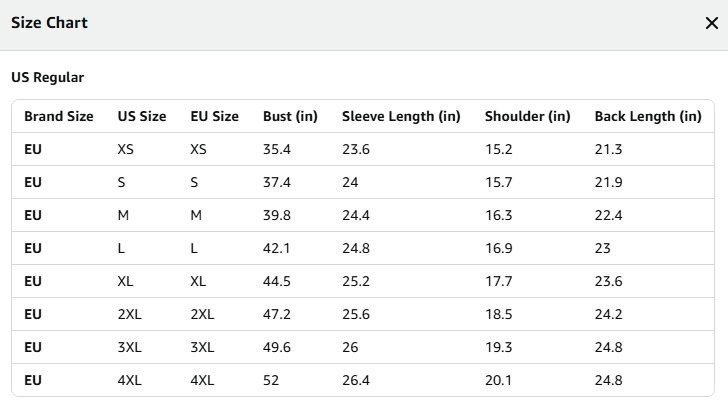Click the XS value in US Size column

pyautogui.click(x=125, y=149)
